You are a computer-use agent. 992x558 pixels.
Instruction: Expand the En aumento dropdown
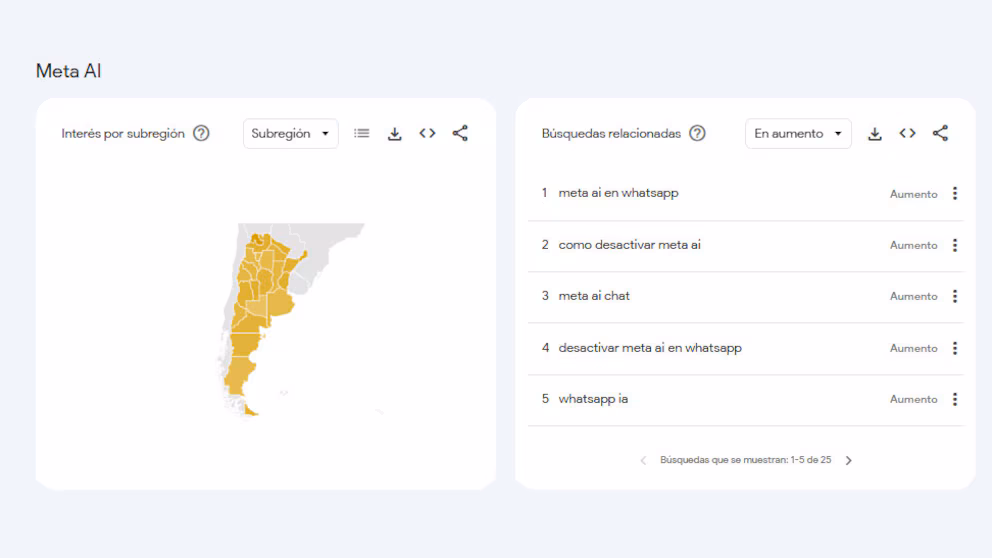coord(798,133)
